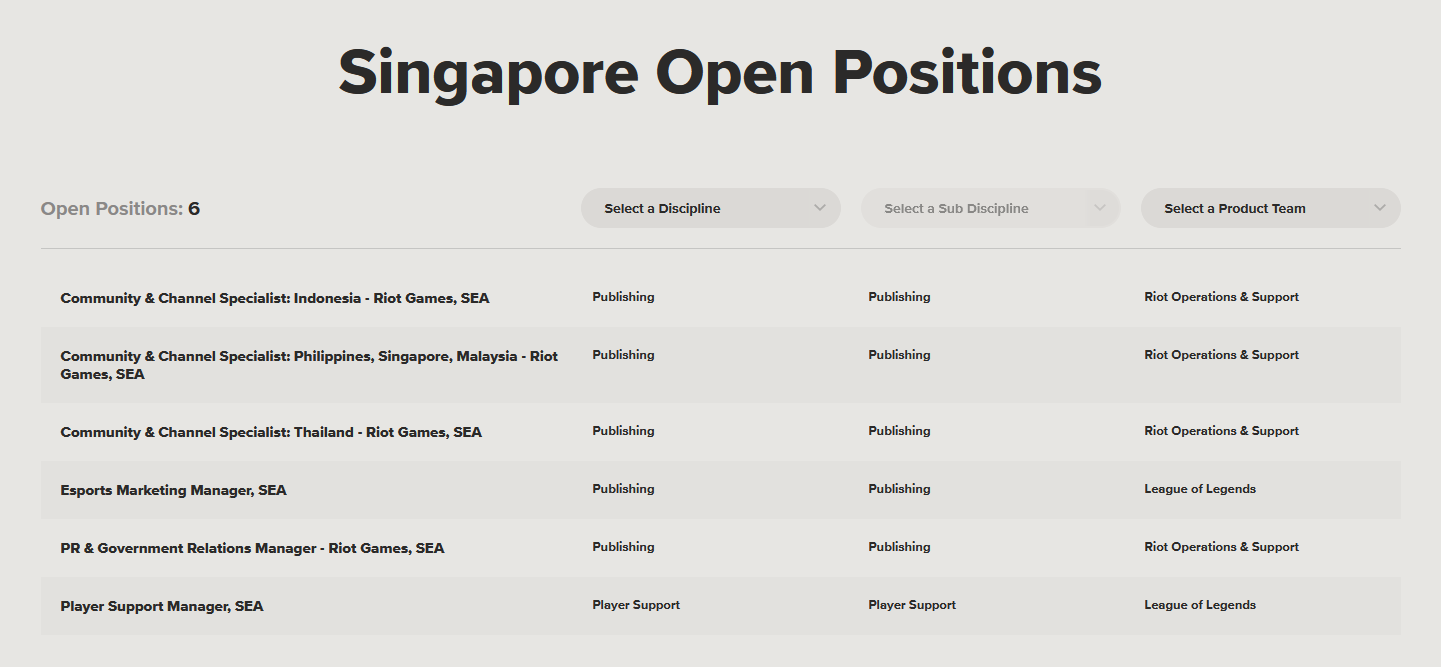Click "Riot Operations & Support" in the Thailand row
The image size is (1441, 667).
(1222, 431)
